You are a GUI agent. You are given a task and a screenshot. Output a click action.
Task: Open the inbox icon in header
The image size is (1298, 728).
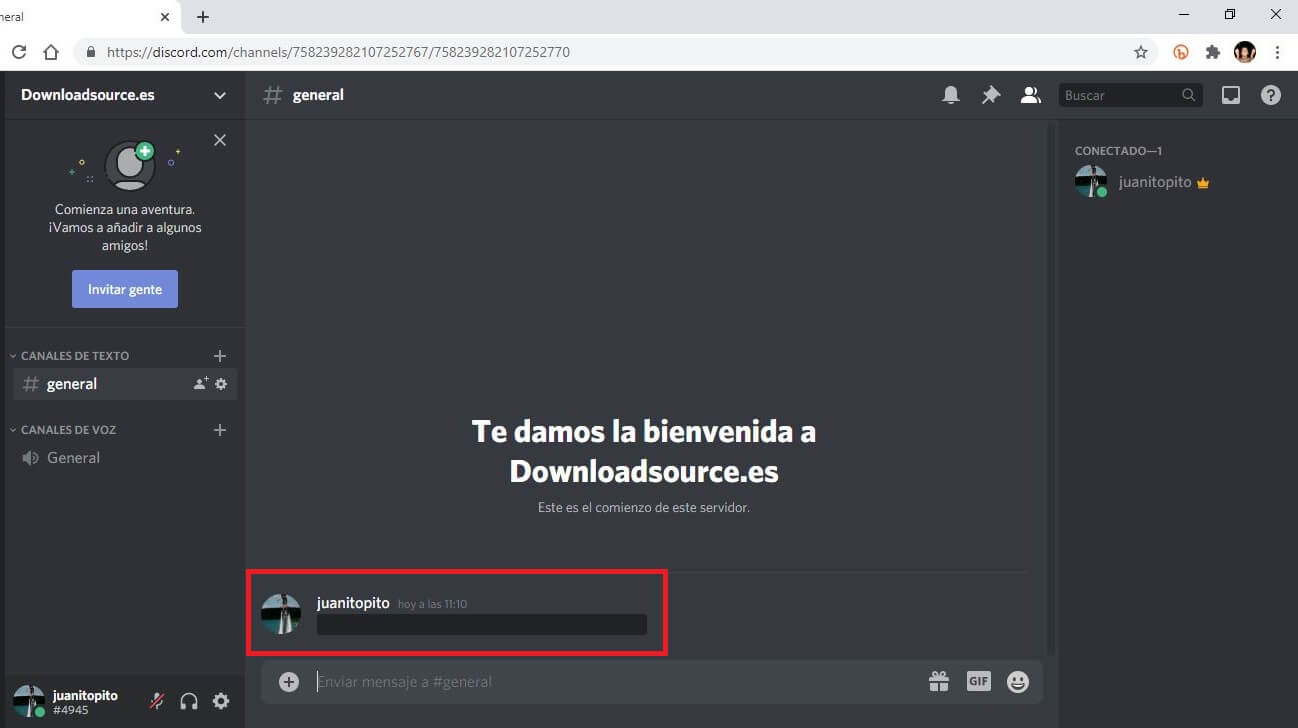(x=1231, y=95)
